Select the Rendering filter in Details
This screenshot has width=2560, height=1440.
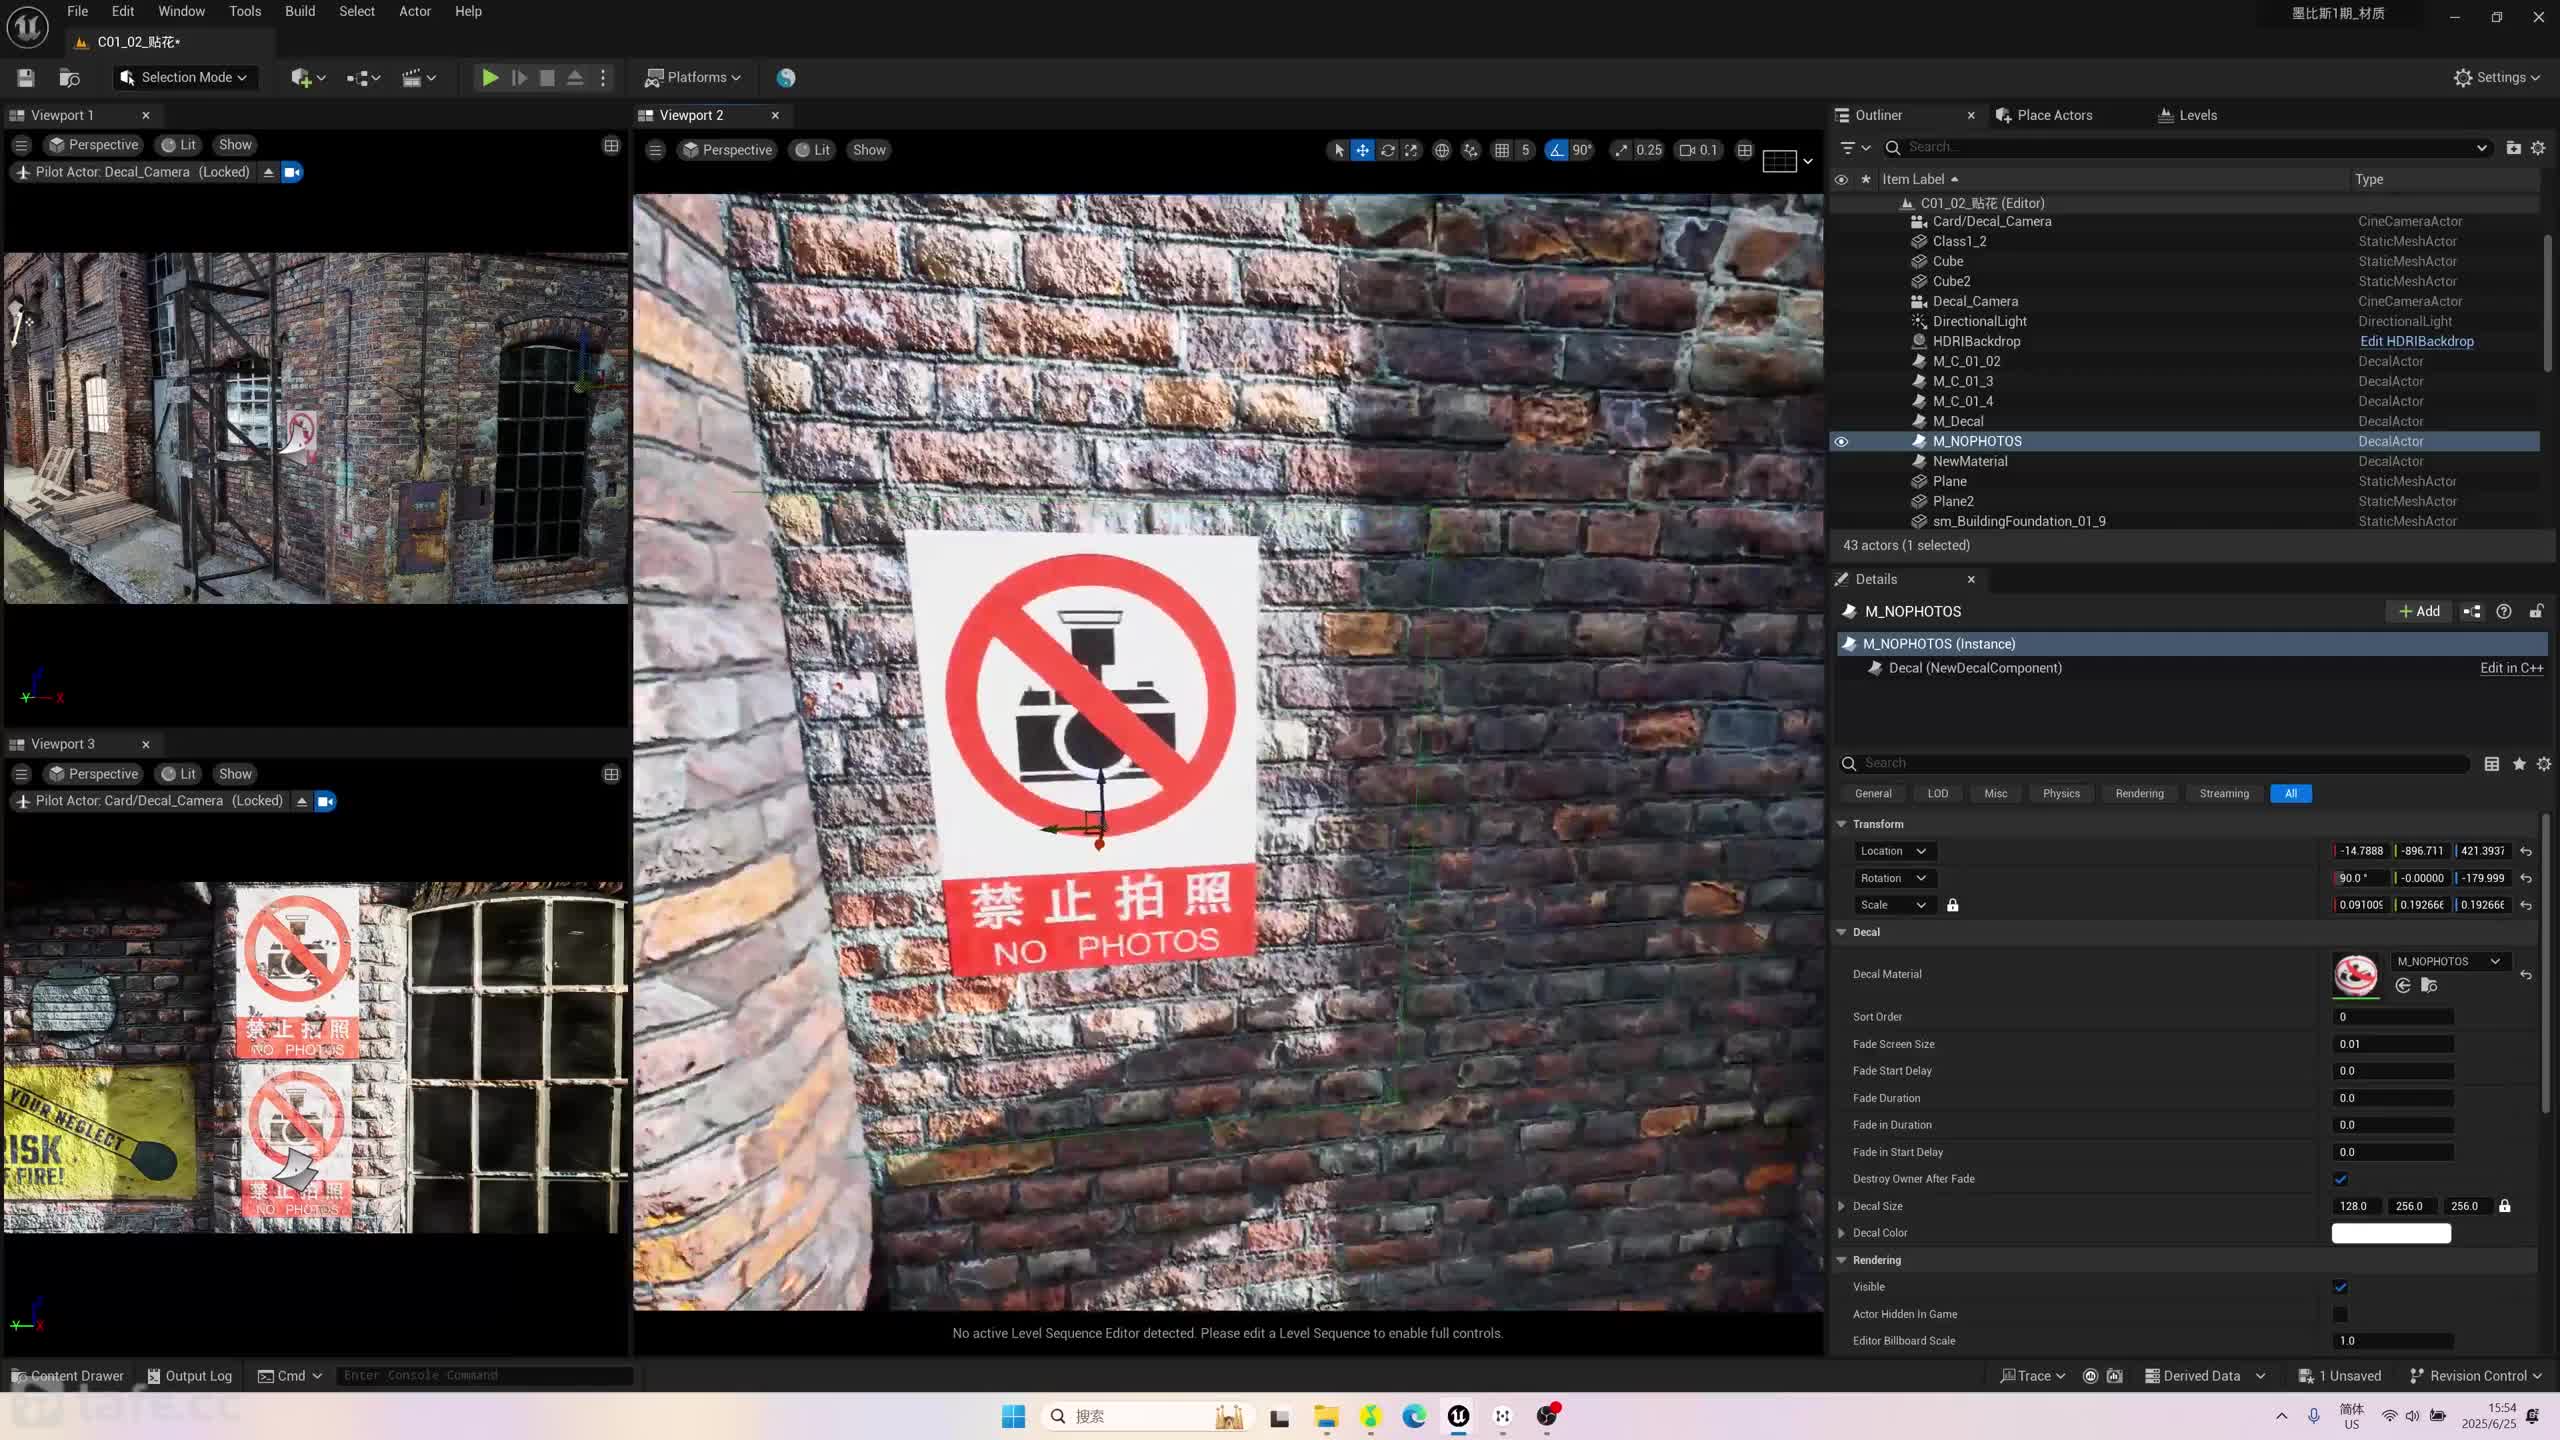click(x=2139, y=794)
